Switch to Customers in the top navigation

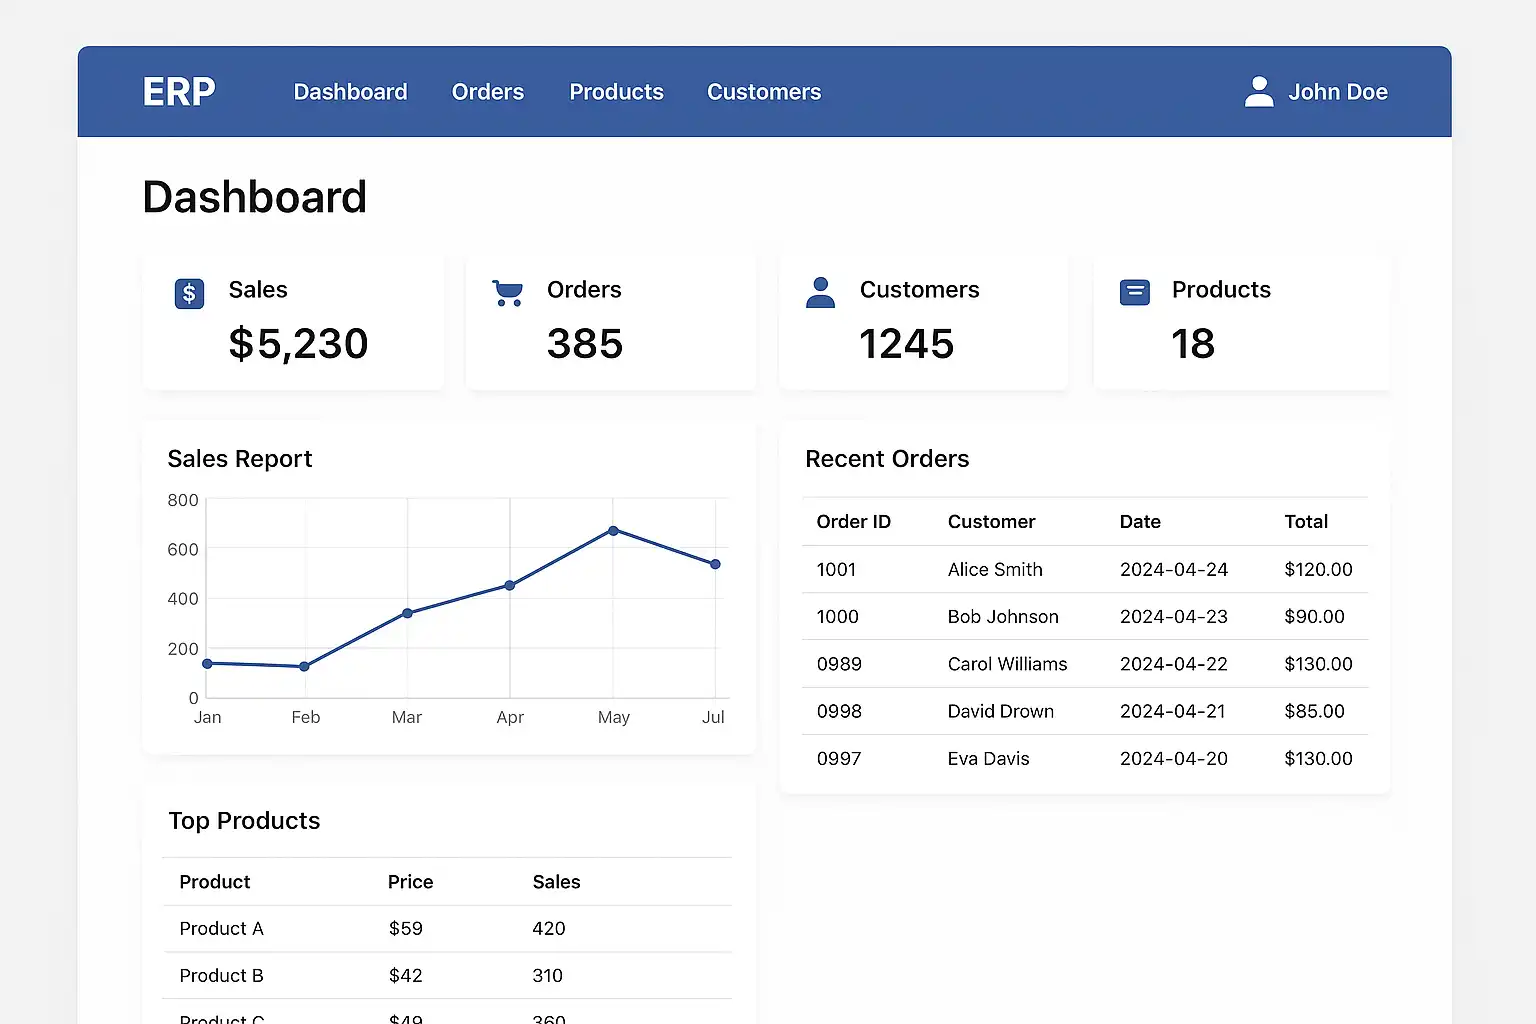(x=764, y=92)
